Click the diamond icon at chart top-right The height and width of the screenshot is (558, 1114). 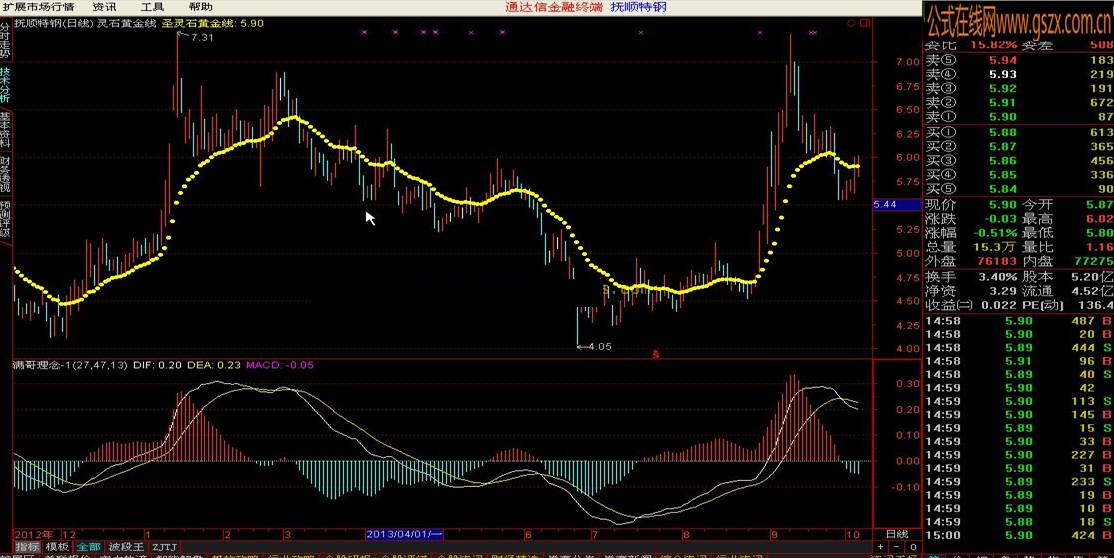coord(851,23)
